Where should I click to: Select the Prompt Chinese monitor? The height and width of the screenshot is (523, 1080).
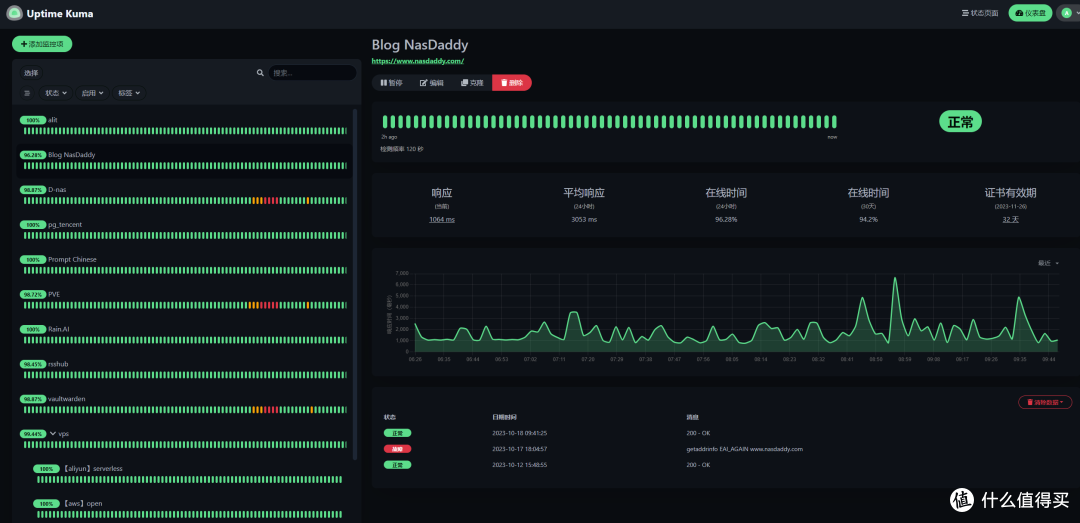(184, 265)
